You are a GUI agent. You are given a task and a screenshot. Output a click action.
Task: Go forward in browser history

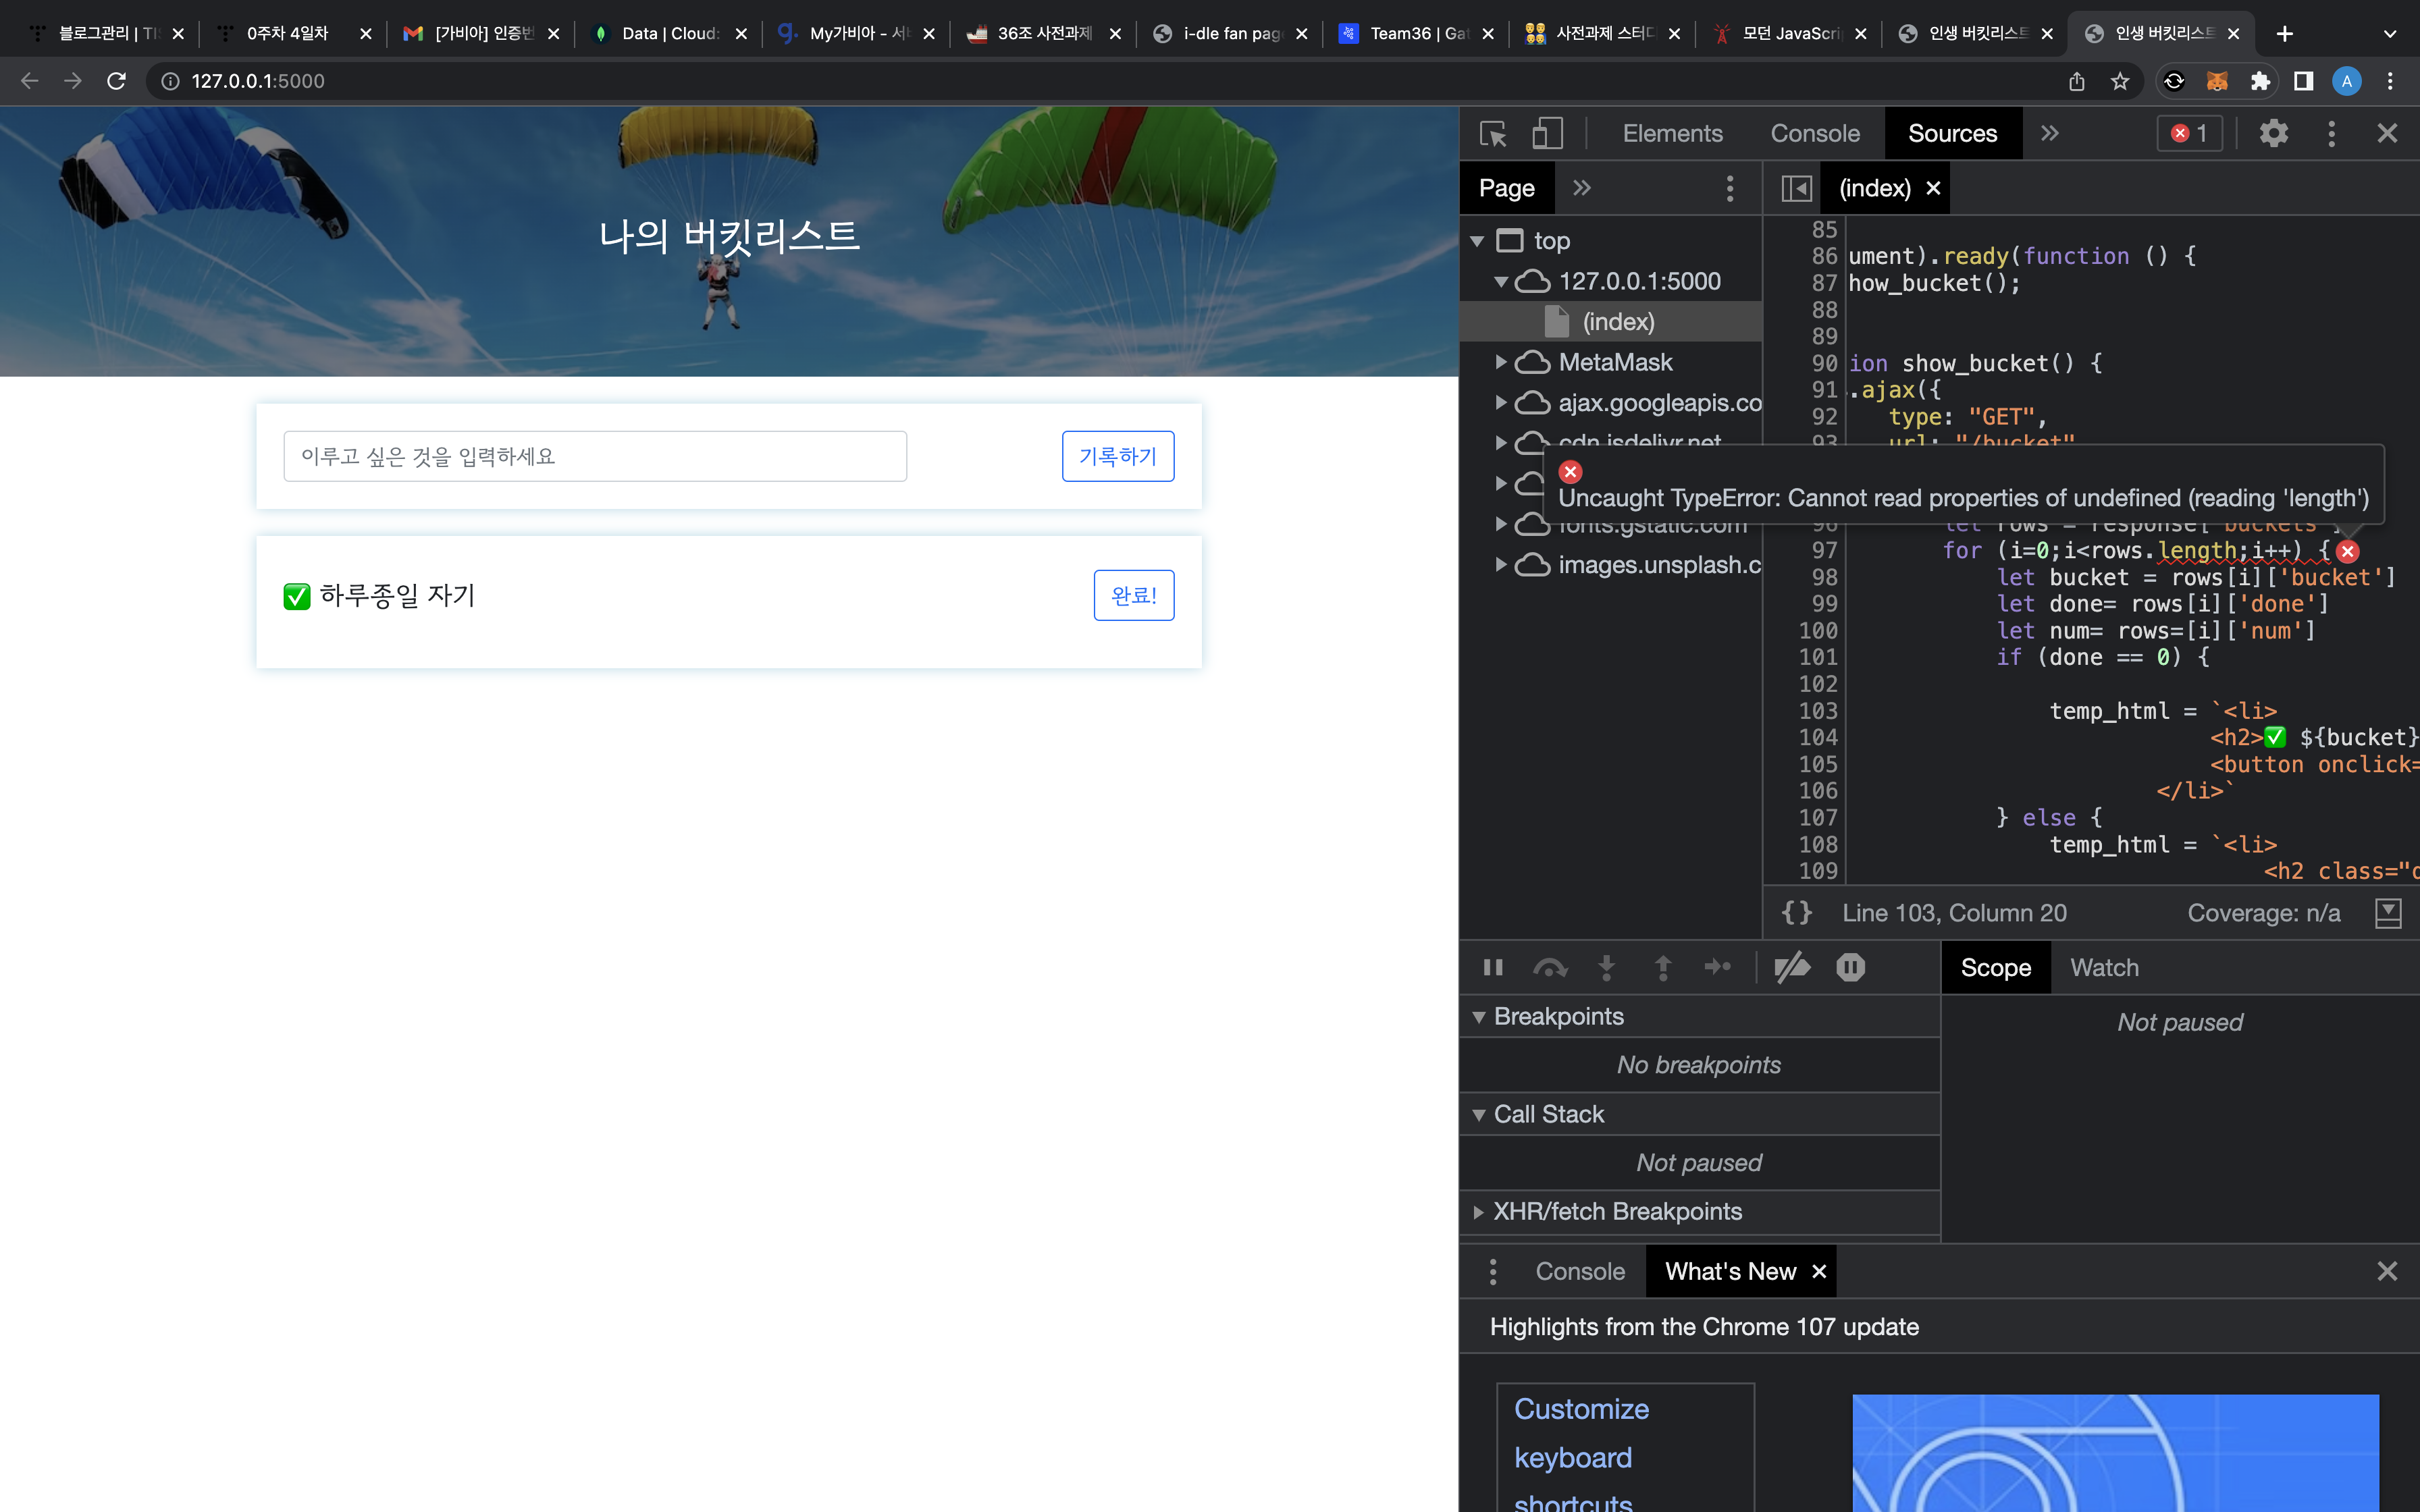click(x=73, y=81)
